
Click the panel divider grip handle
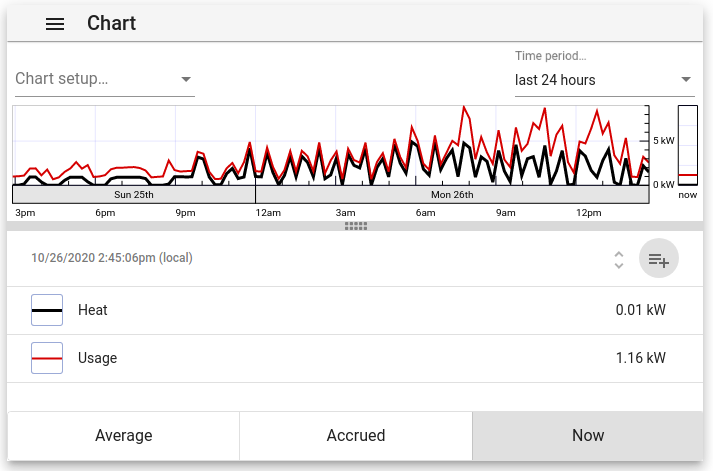pos(356,226)
